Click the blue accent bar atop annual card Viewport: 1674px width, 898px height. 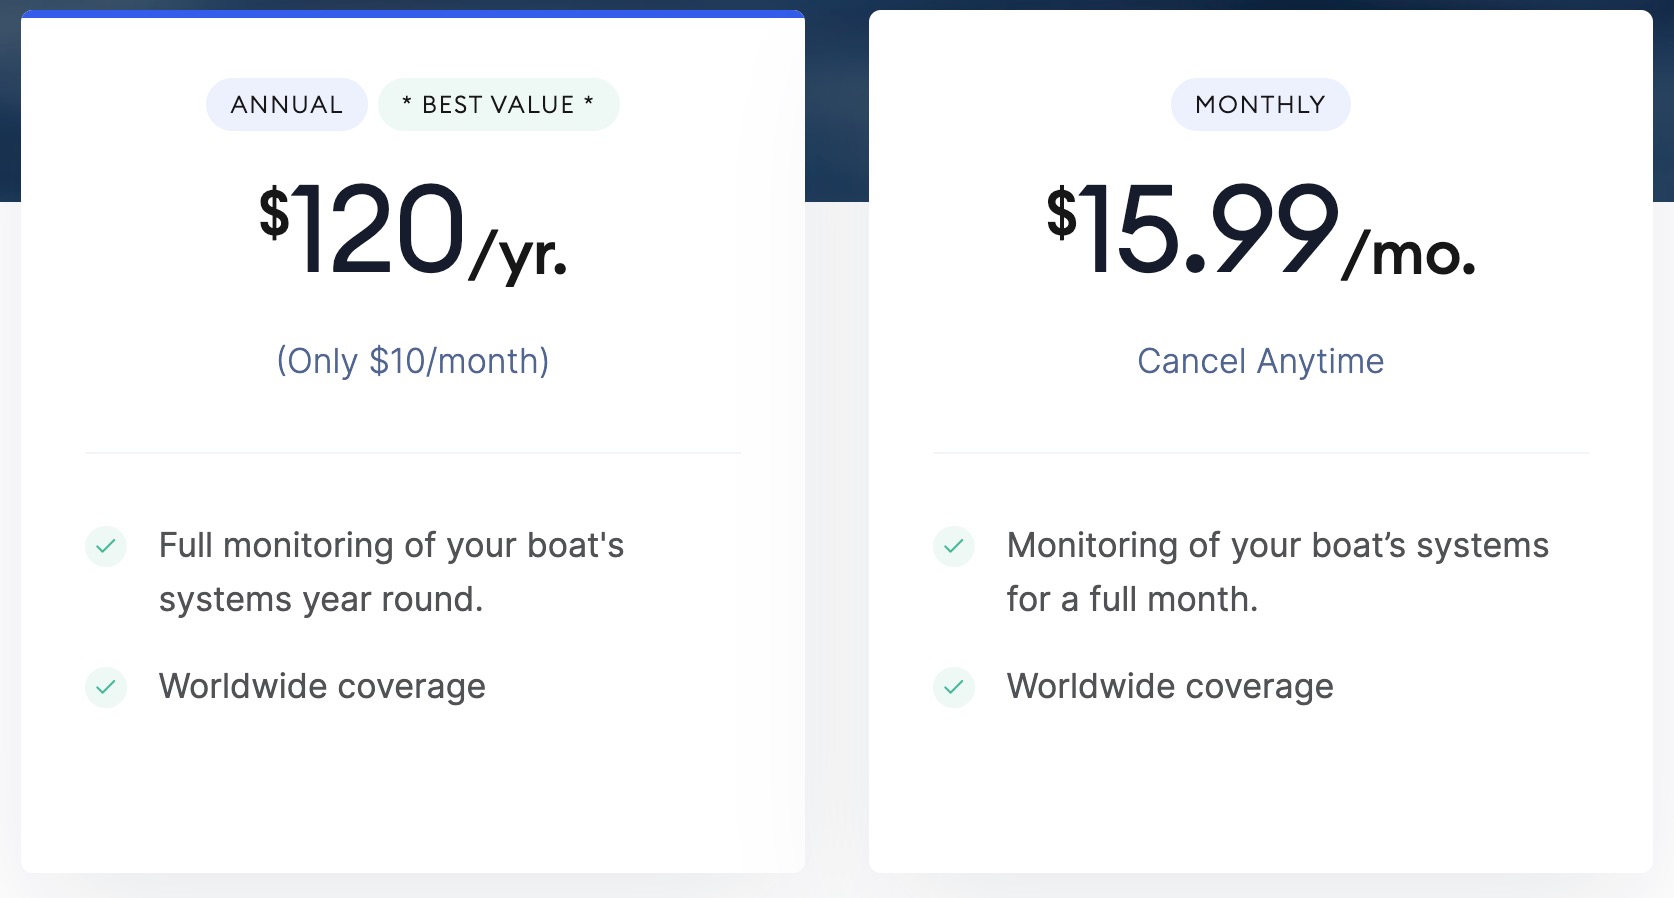click(x=413, y=14)
